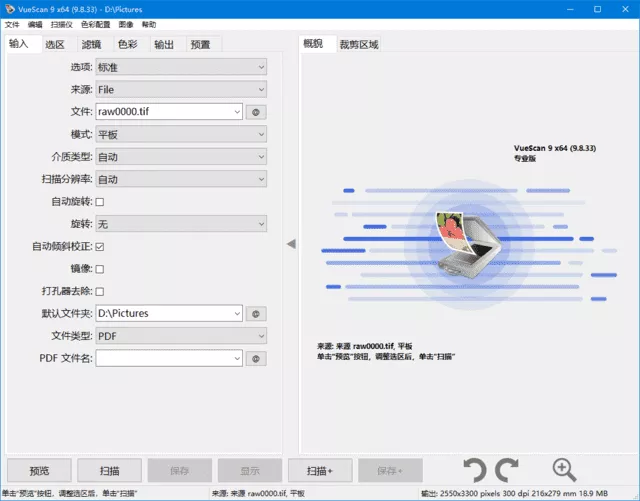The height and width of the screenshot is (501, 640).
Task: Click browse icon next to D:\Pictures folder field
Action: click(x=257, y=314)
